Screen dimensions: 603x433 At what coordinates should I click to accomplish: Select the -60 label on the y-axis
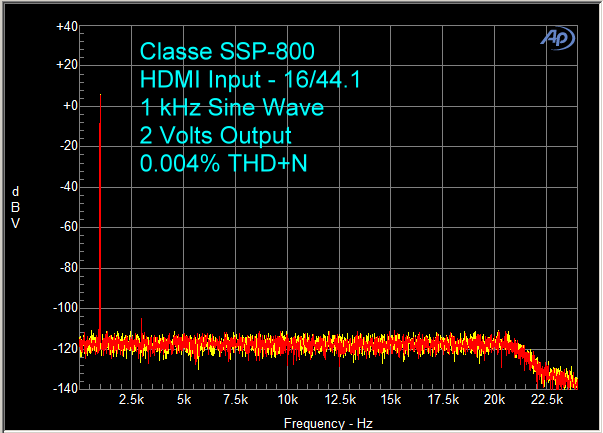67,227
